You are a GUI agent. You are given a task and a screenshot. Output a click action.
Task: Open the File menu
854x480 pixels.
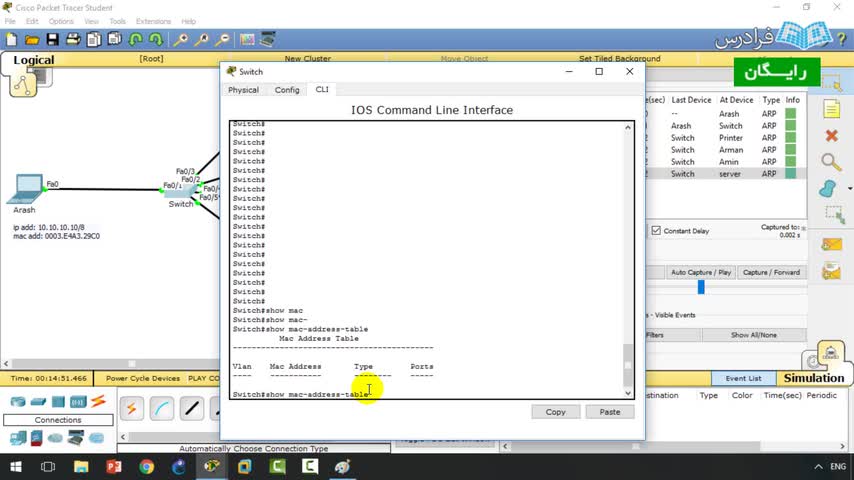coord(10,21)
